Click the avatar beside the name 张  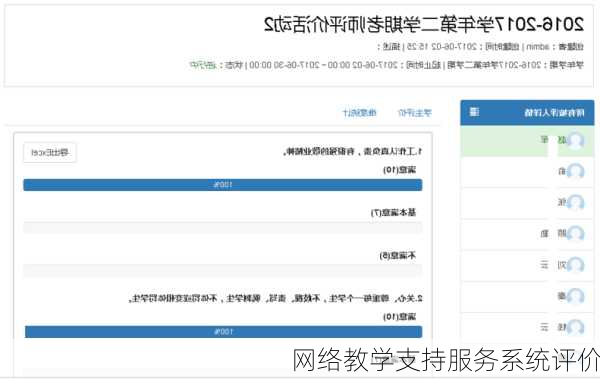pos(575,203)
